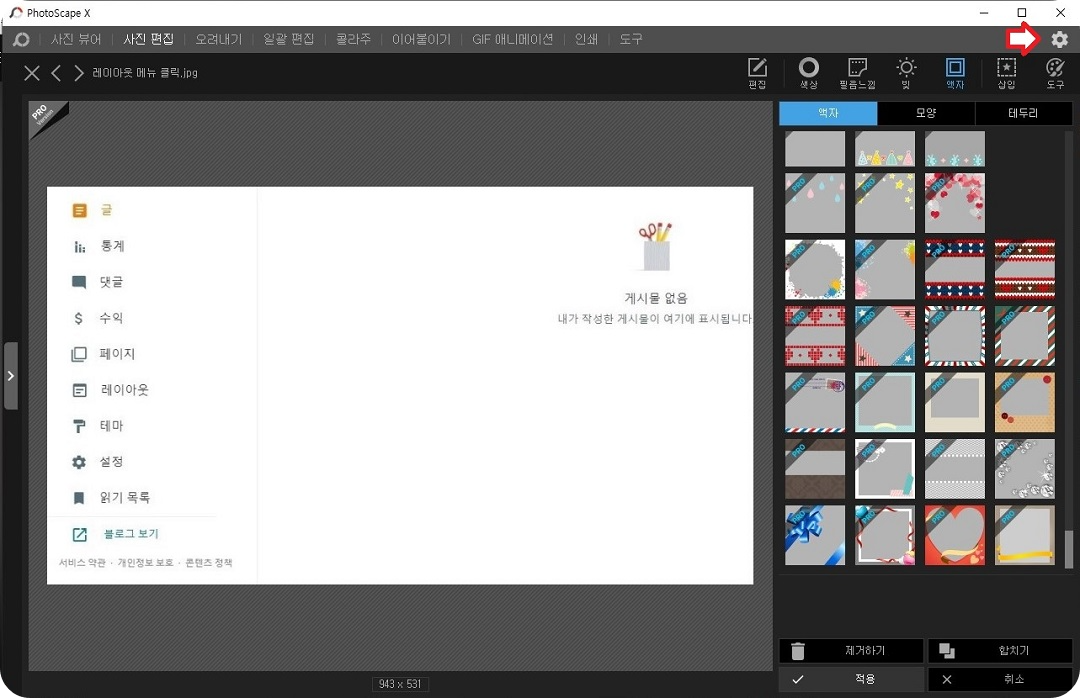
Task: Select the red cross-stitch frame thumbnail
Action: 815,336
